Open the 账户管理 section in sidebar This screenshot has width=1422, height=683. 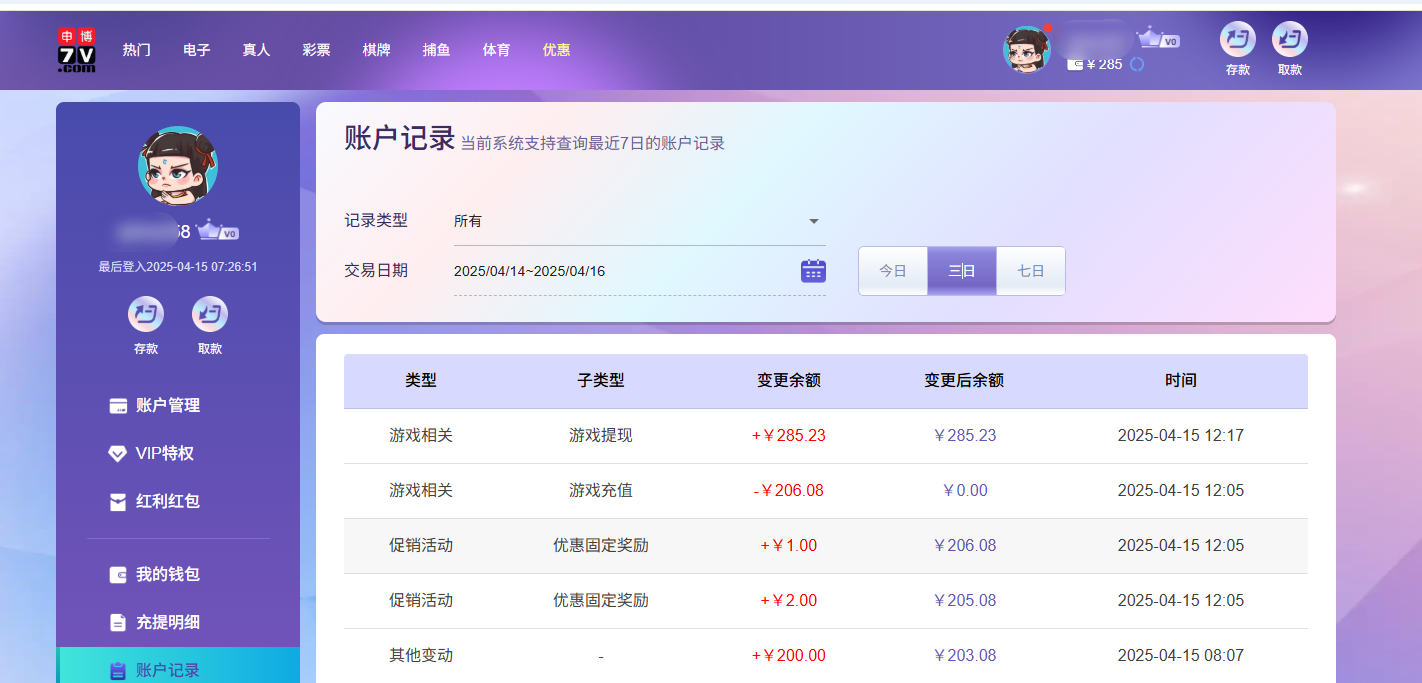click(170, 405)
